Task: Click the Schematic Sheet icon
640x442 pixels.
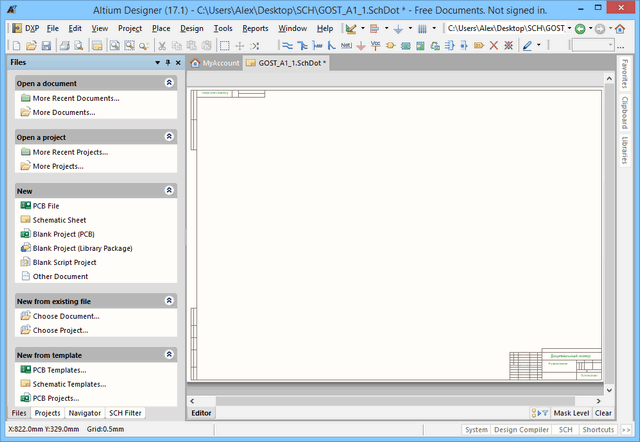Action: (25, 219)
